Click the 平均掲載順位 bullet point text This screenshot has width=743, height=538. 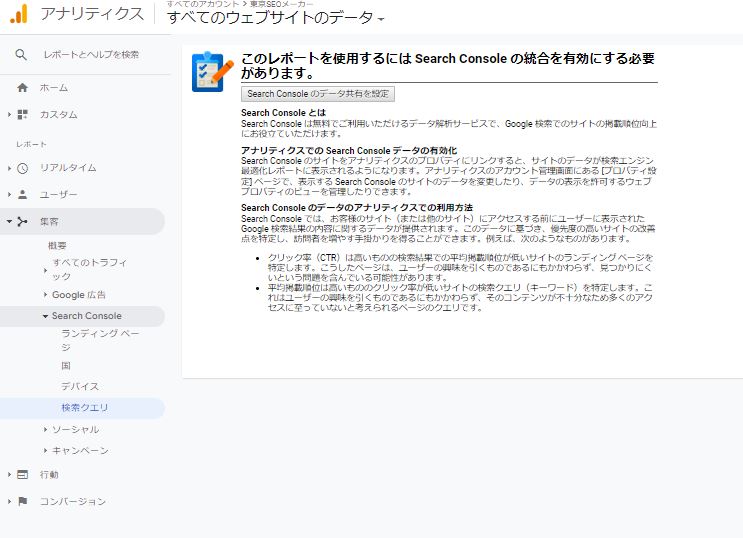(x=460, y=297)
